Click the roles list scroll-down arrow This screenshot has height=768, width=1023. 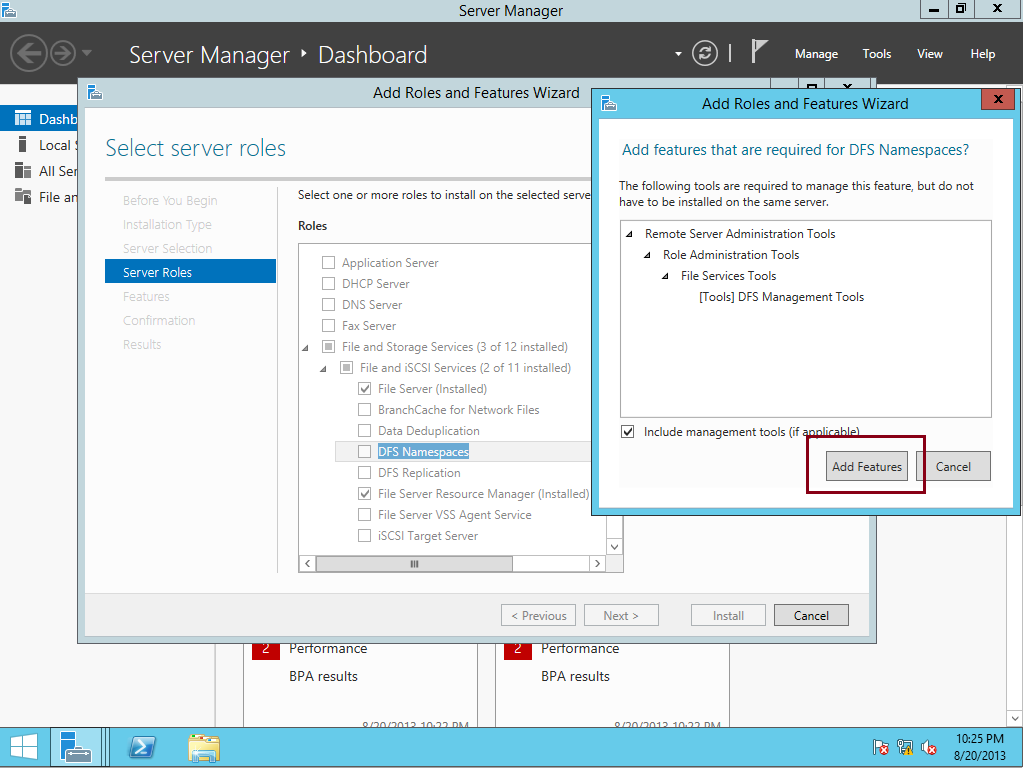coord(615,546)
